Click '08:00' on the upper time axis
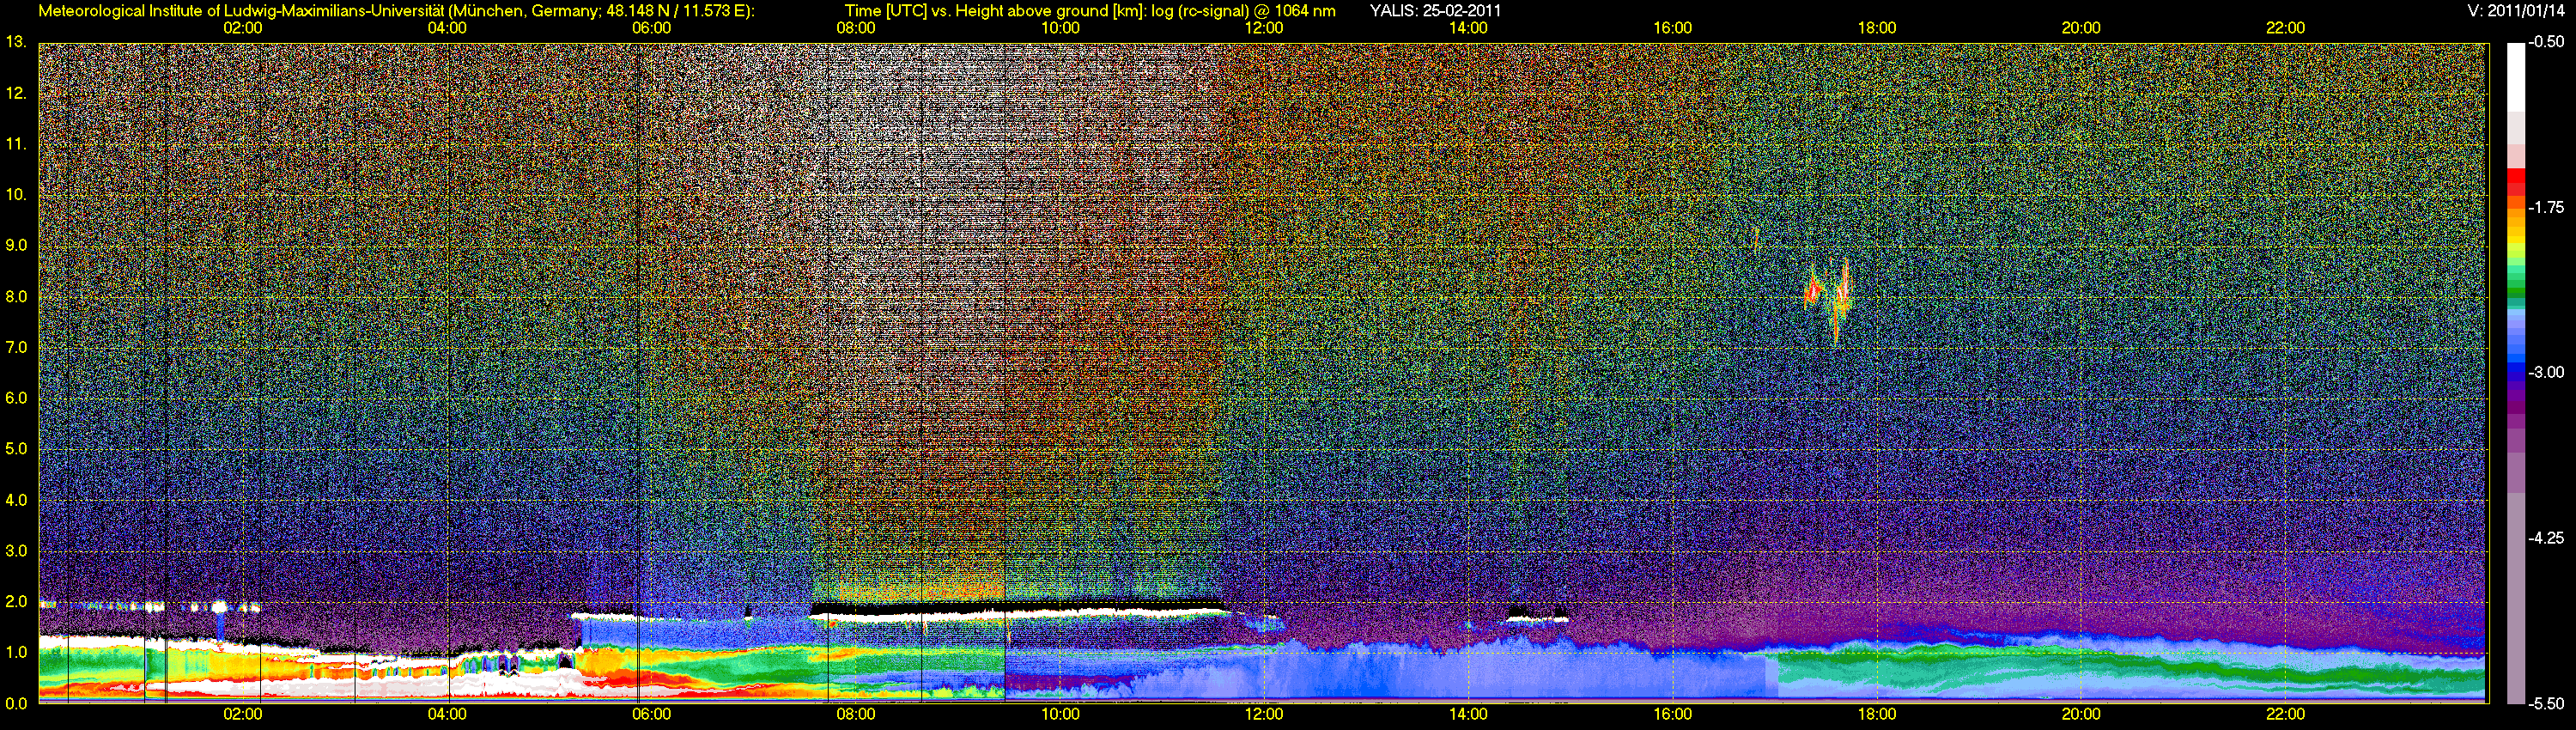 pos(856,28)
